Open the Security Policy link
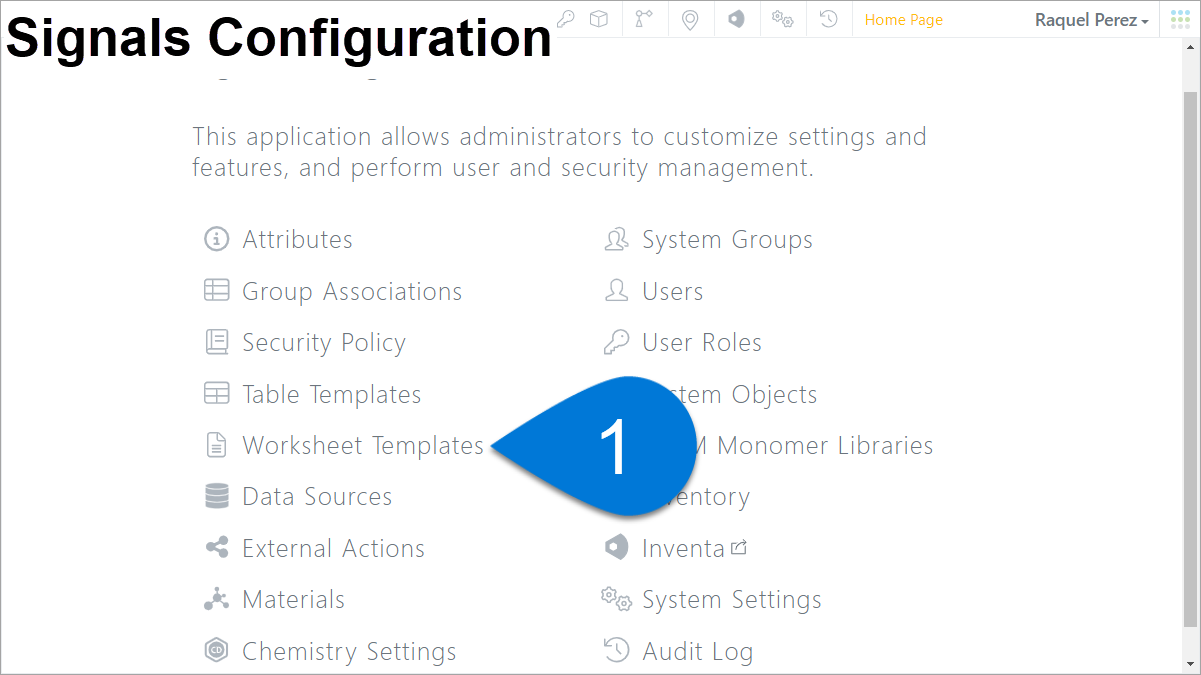Viewport: 1201px width, 675px height. click(x=324, y=343)
